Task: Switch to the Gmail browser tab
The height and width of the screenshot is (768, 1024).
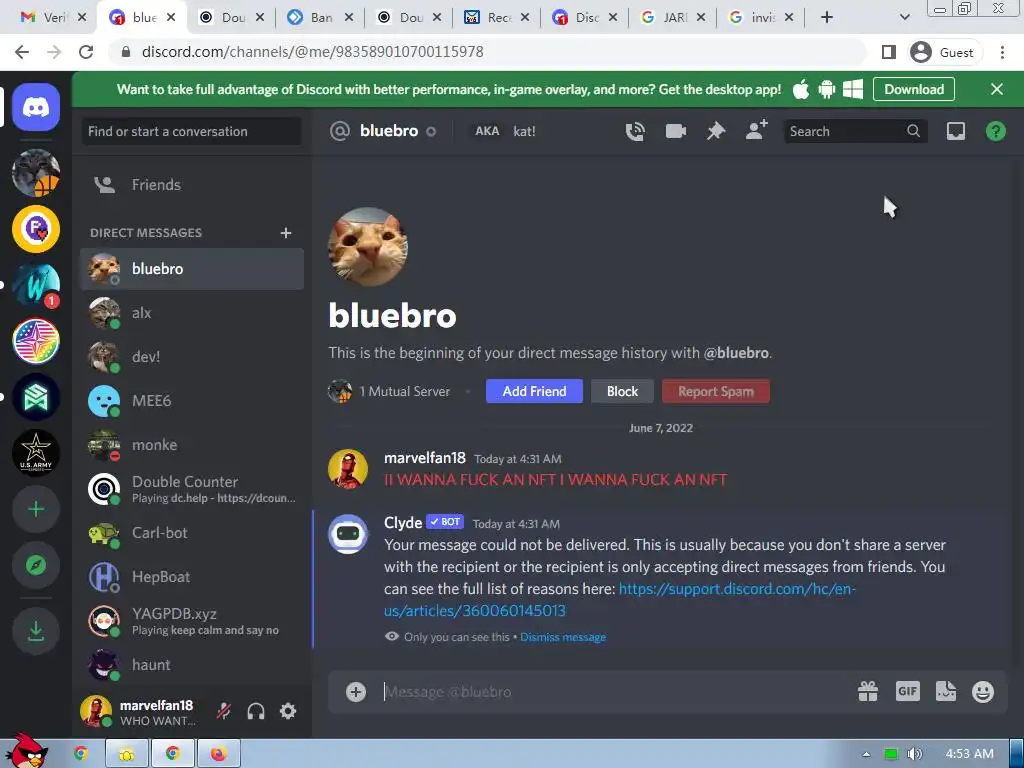Action: (x=54, y=18)
